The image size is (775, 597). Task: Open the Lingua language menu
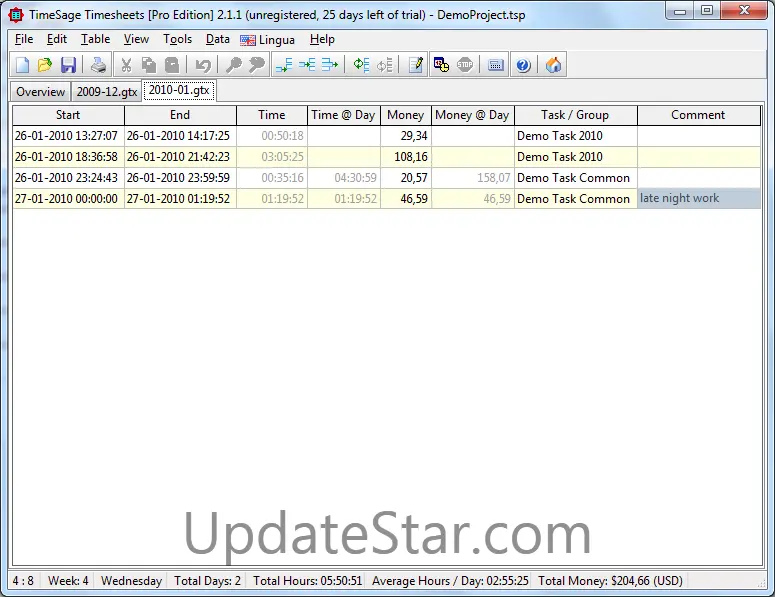267,40
